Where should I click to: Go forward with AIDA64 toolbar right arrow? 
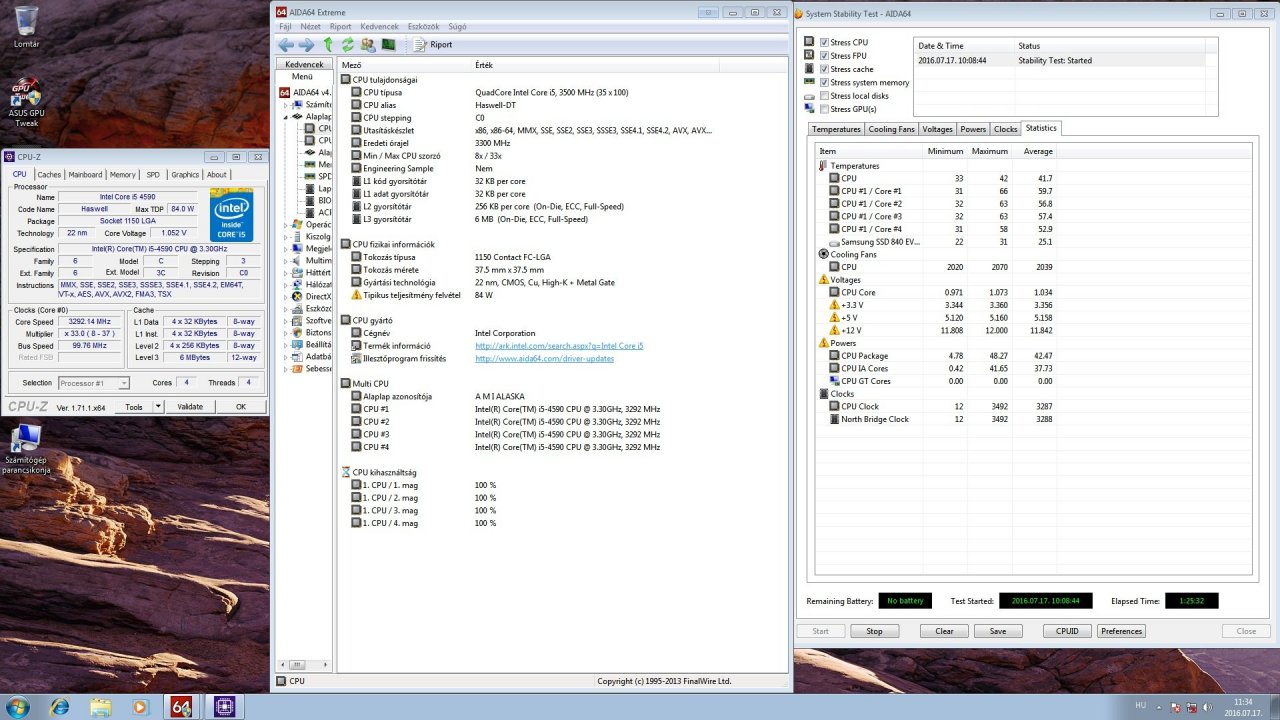coord(306,45)
